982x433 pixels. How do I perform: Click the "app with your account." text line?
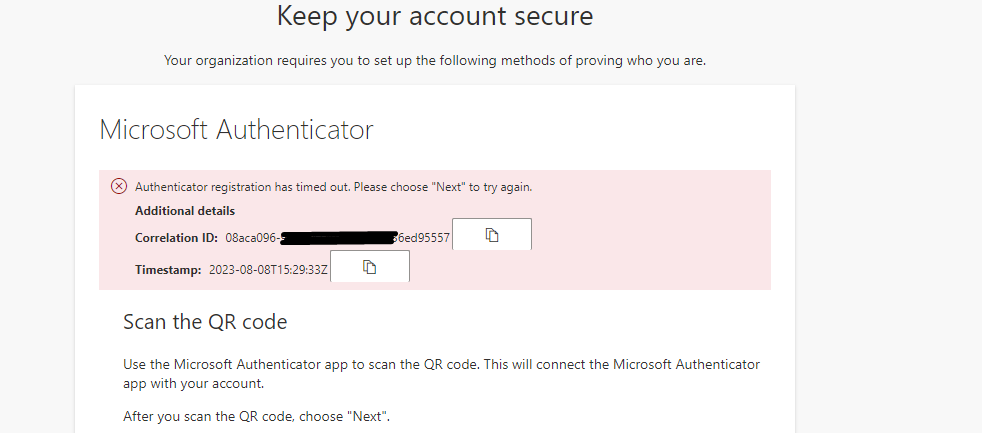[x=194, y=382]
